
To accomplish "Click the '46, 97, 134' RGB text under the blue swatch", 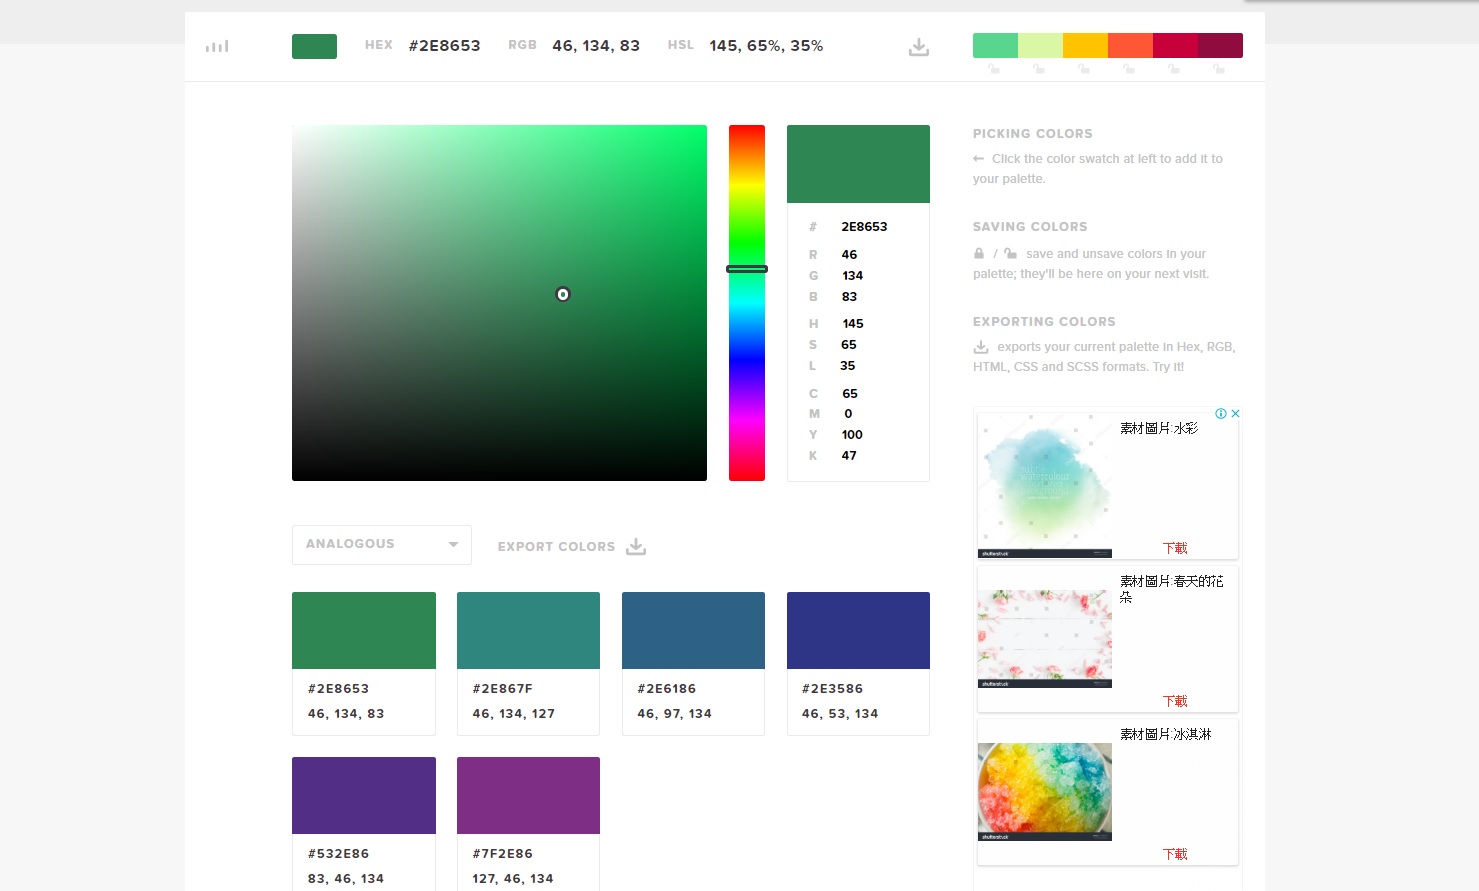I will click(675, 714).
